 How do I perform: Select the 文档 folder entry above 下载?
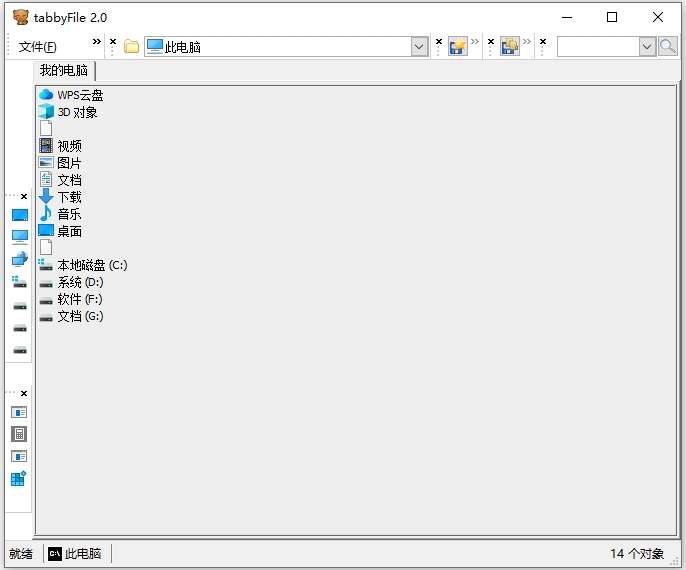[60, 180]
